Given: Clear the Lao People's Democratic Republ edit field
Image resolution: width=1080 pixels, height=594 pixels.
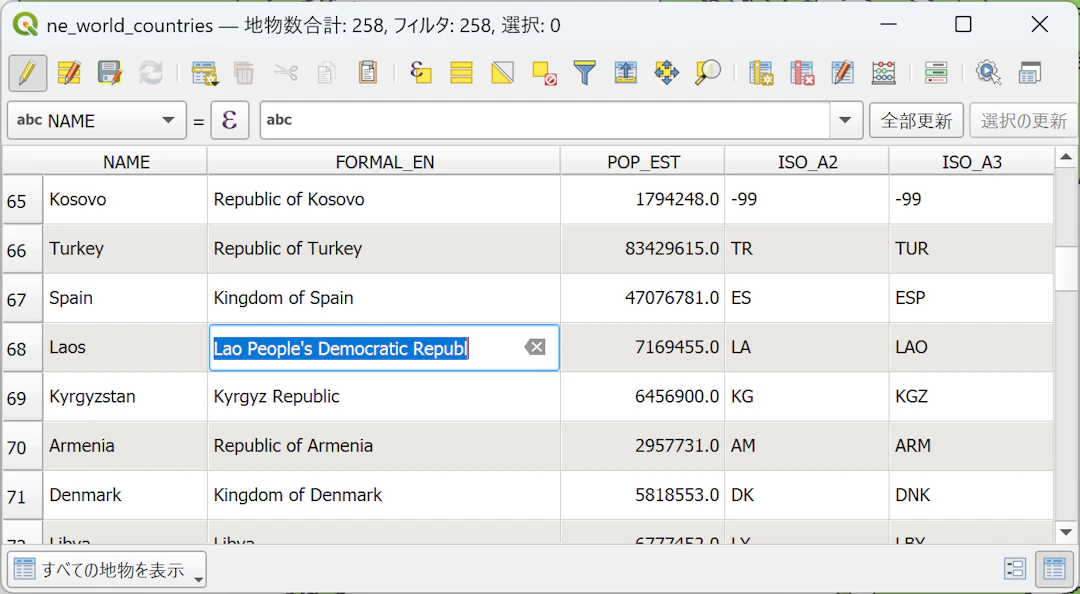Looking at the screenshot, I should tap(534, 347).
